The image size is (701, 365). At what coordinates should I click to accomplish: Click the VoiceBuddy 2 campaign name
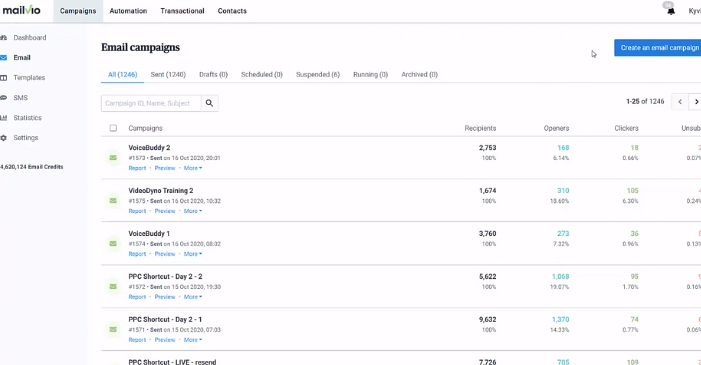(x=149, y=148)
